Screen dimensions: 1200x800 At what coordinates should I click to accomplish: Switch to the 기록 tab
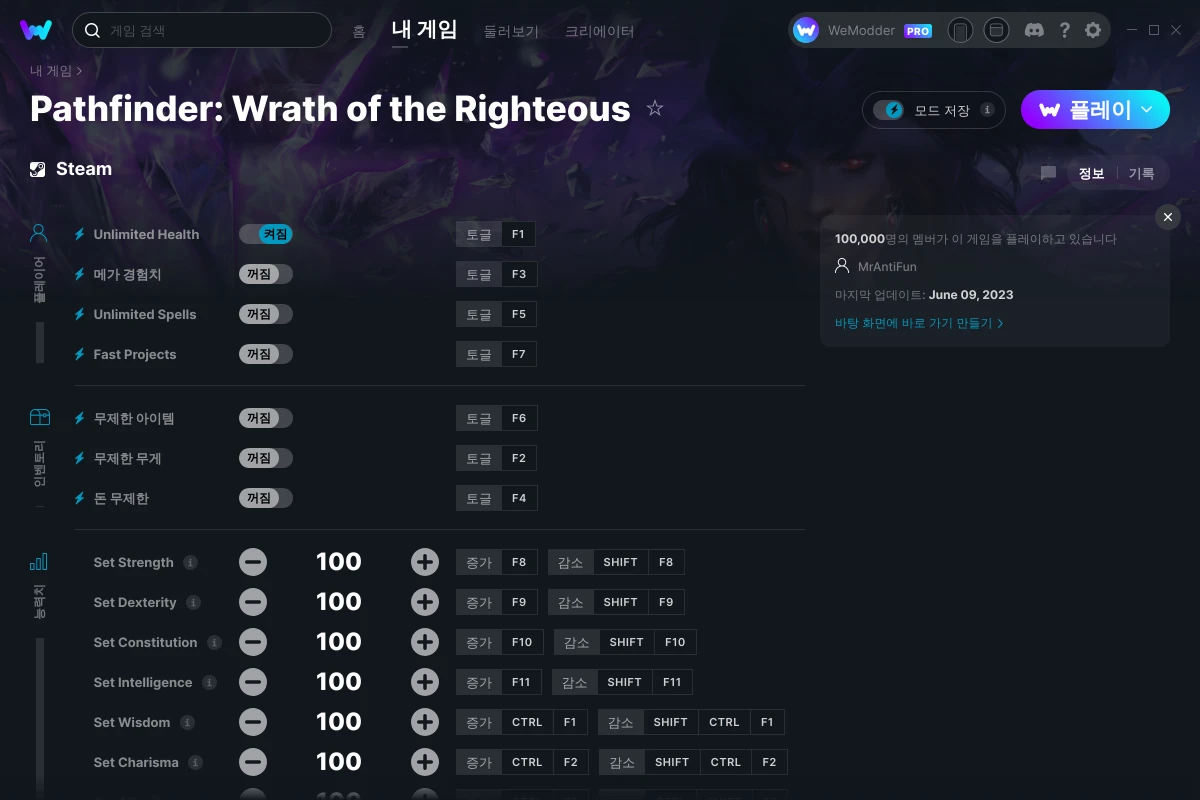pyautogui.click(x=1142, y=173)
